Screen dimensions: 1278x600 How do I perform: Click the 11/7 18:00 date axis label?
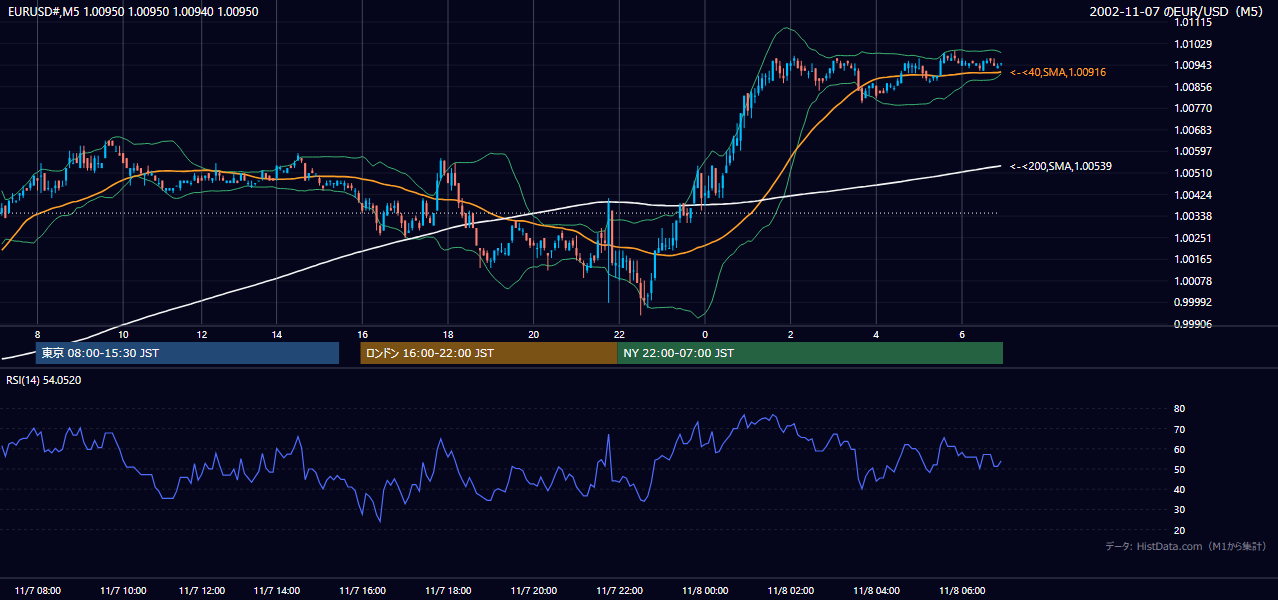448,591
